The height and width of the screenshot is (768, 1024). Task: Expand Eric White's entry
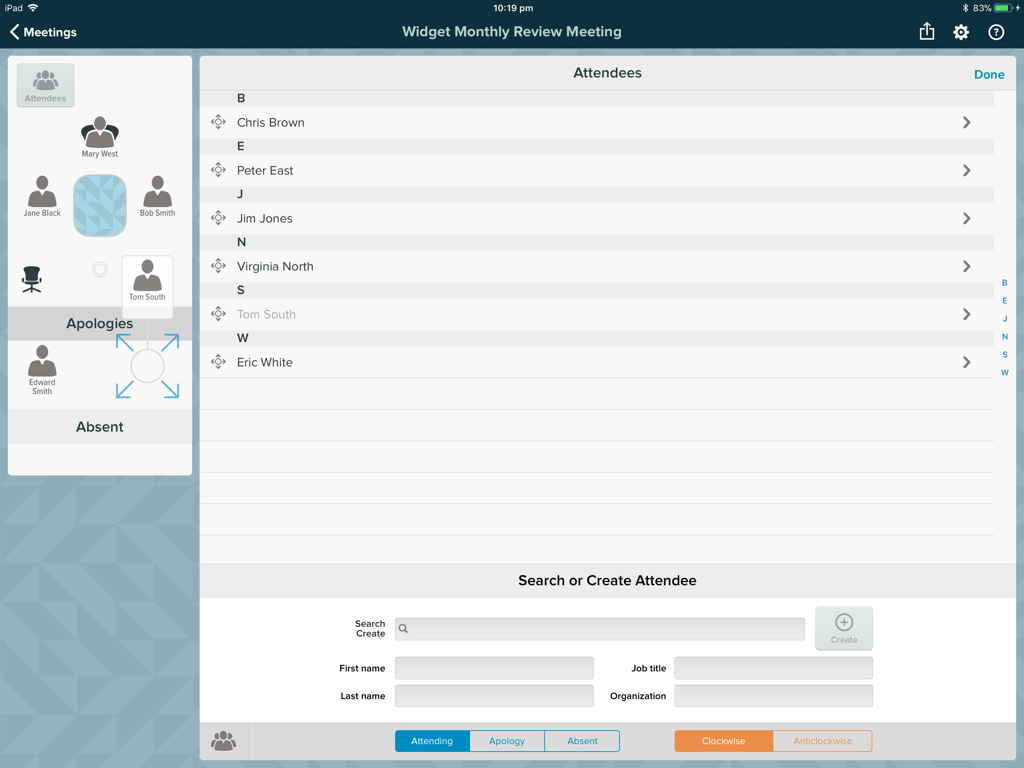966,362
